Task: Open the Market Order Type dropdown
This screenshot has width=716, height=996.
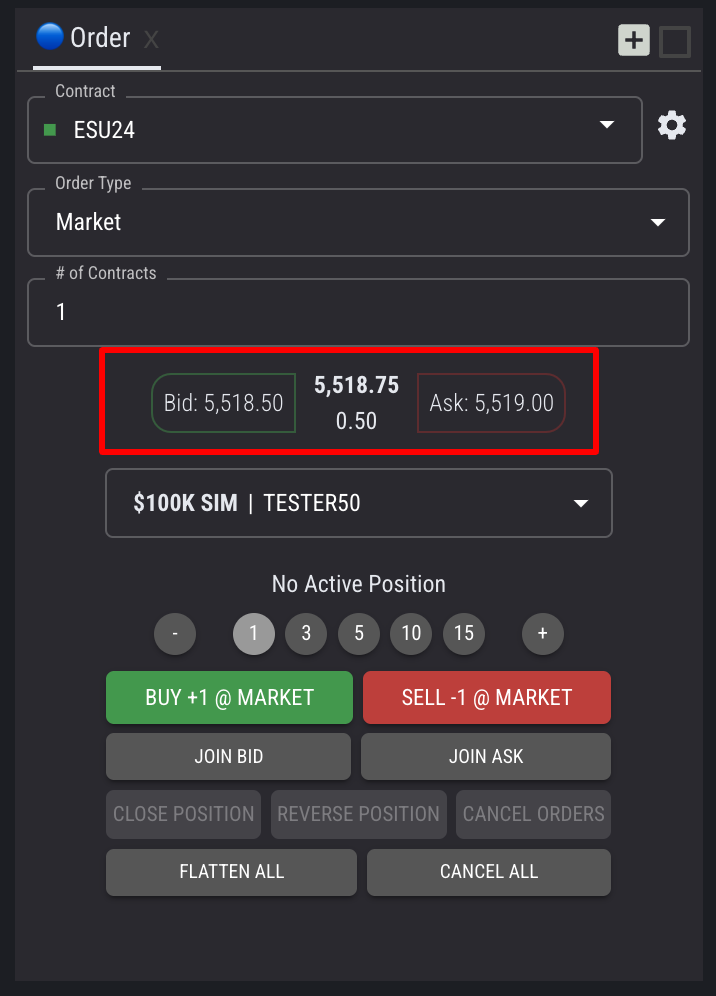Action: [x=657, y=222]
